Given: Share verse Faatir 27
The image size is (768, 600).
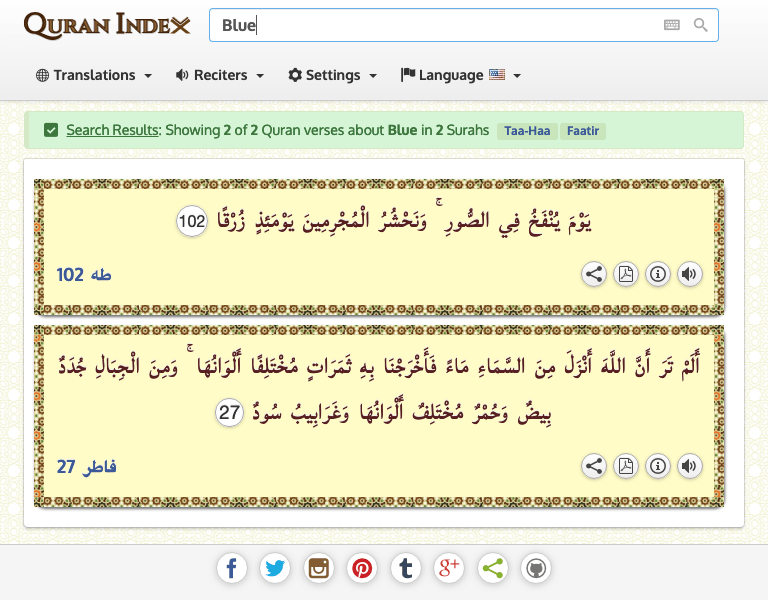Looking at the screenshot, I should (594, 466).
